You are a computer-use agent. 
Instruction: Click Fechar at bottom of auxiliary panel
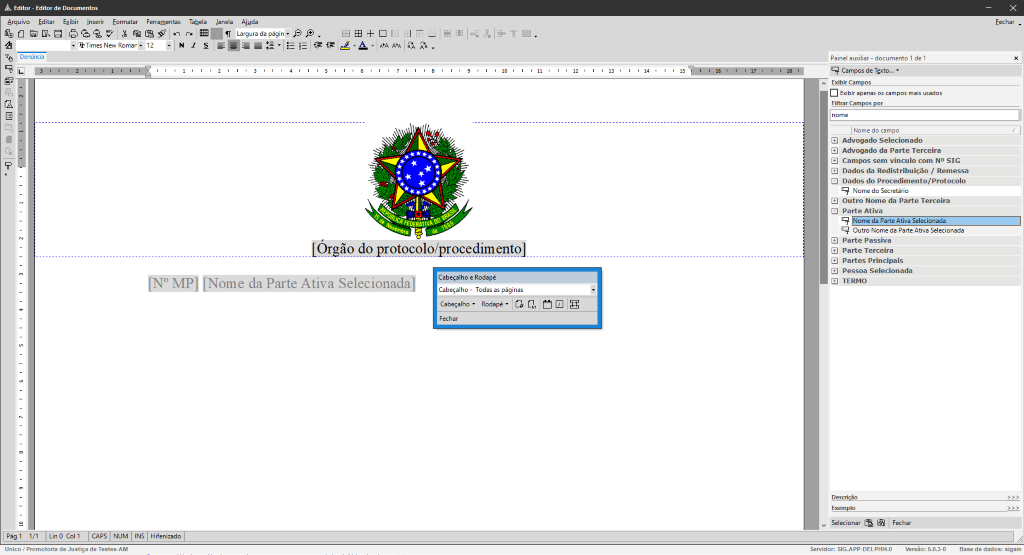901,523
